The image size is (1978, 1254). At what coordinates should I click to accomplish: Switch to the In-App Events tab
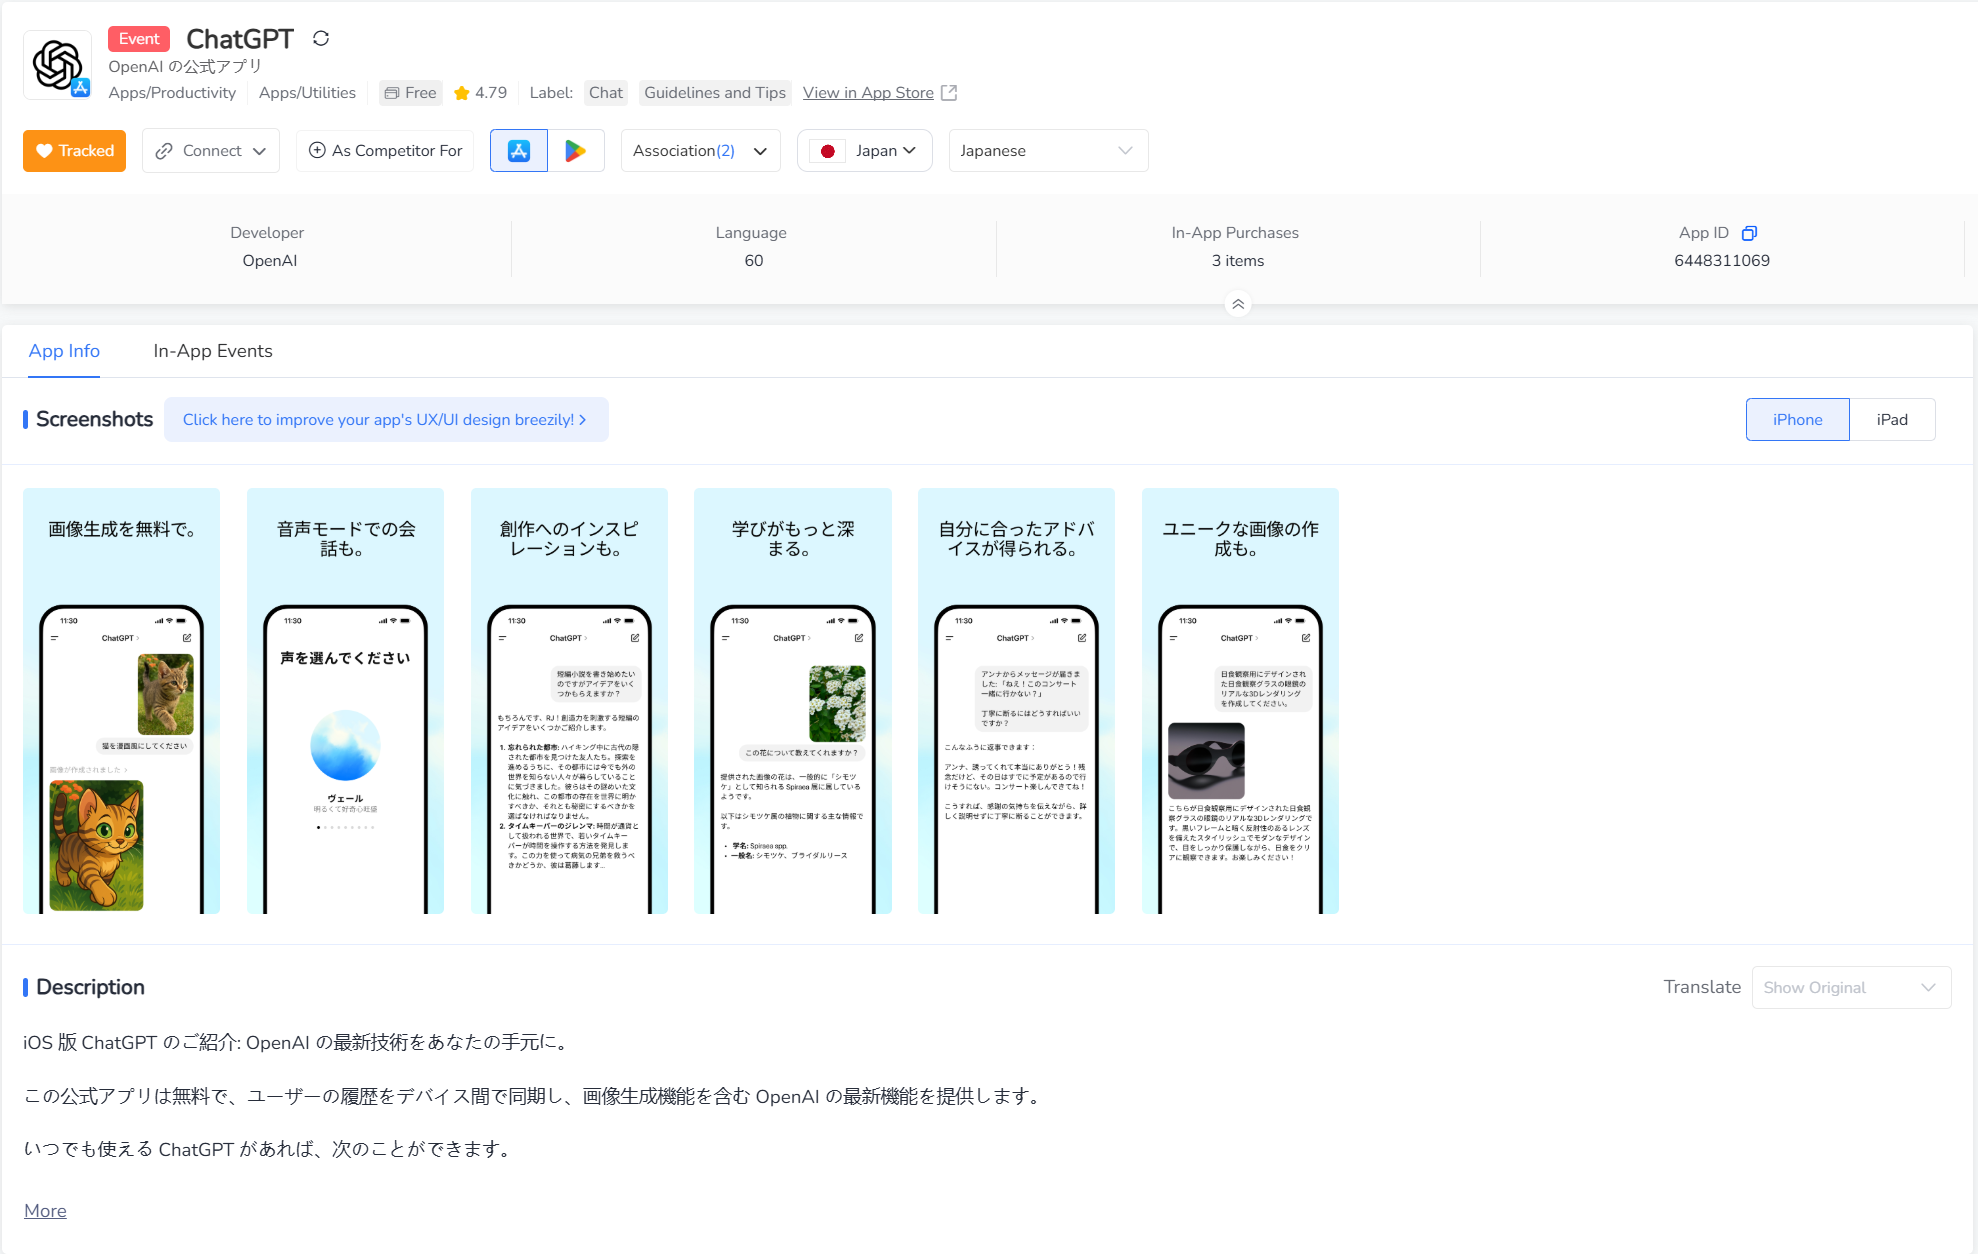213,351
